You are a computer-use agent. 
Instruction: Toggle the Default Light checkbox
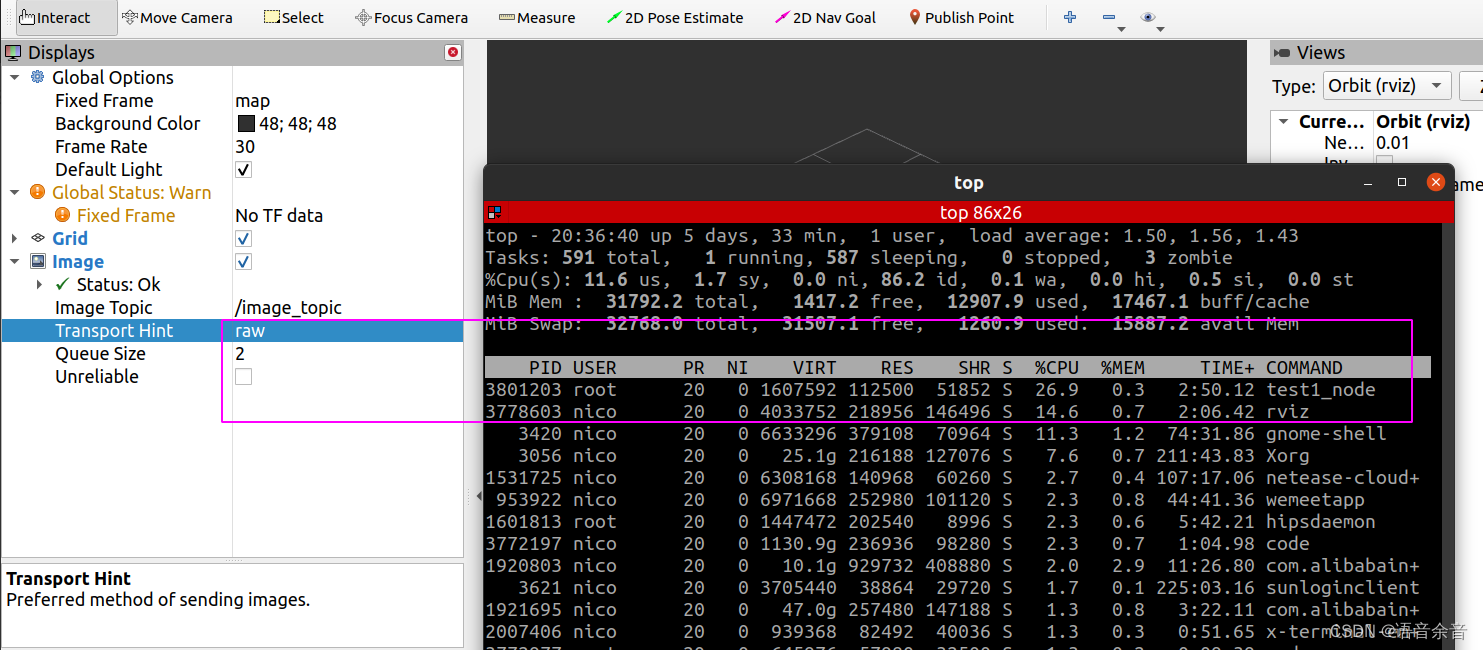[x=243, y=169]
